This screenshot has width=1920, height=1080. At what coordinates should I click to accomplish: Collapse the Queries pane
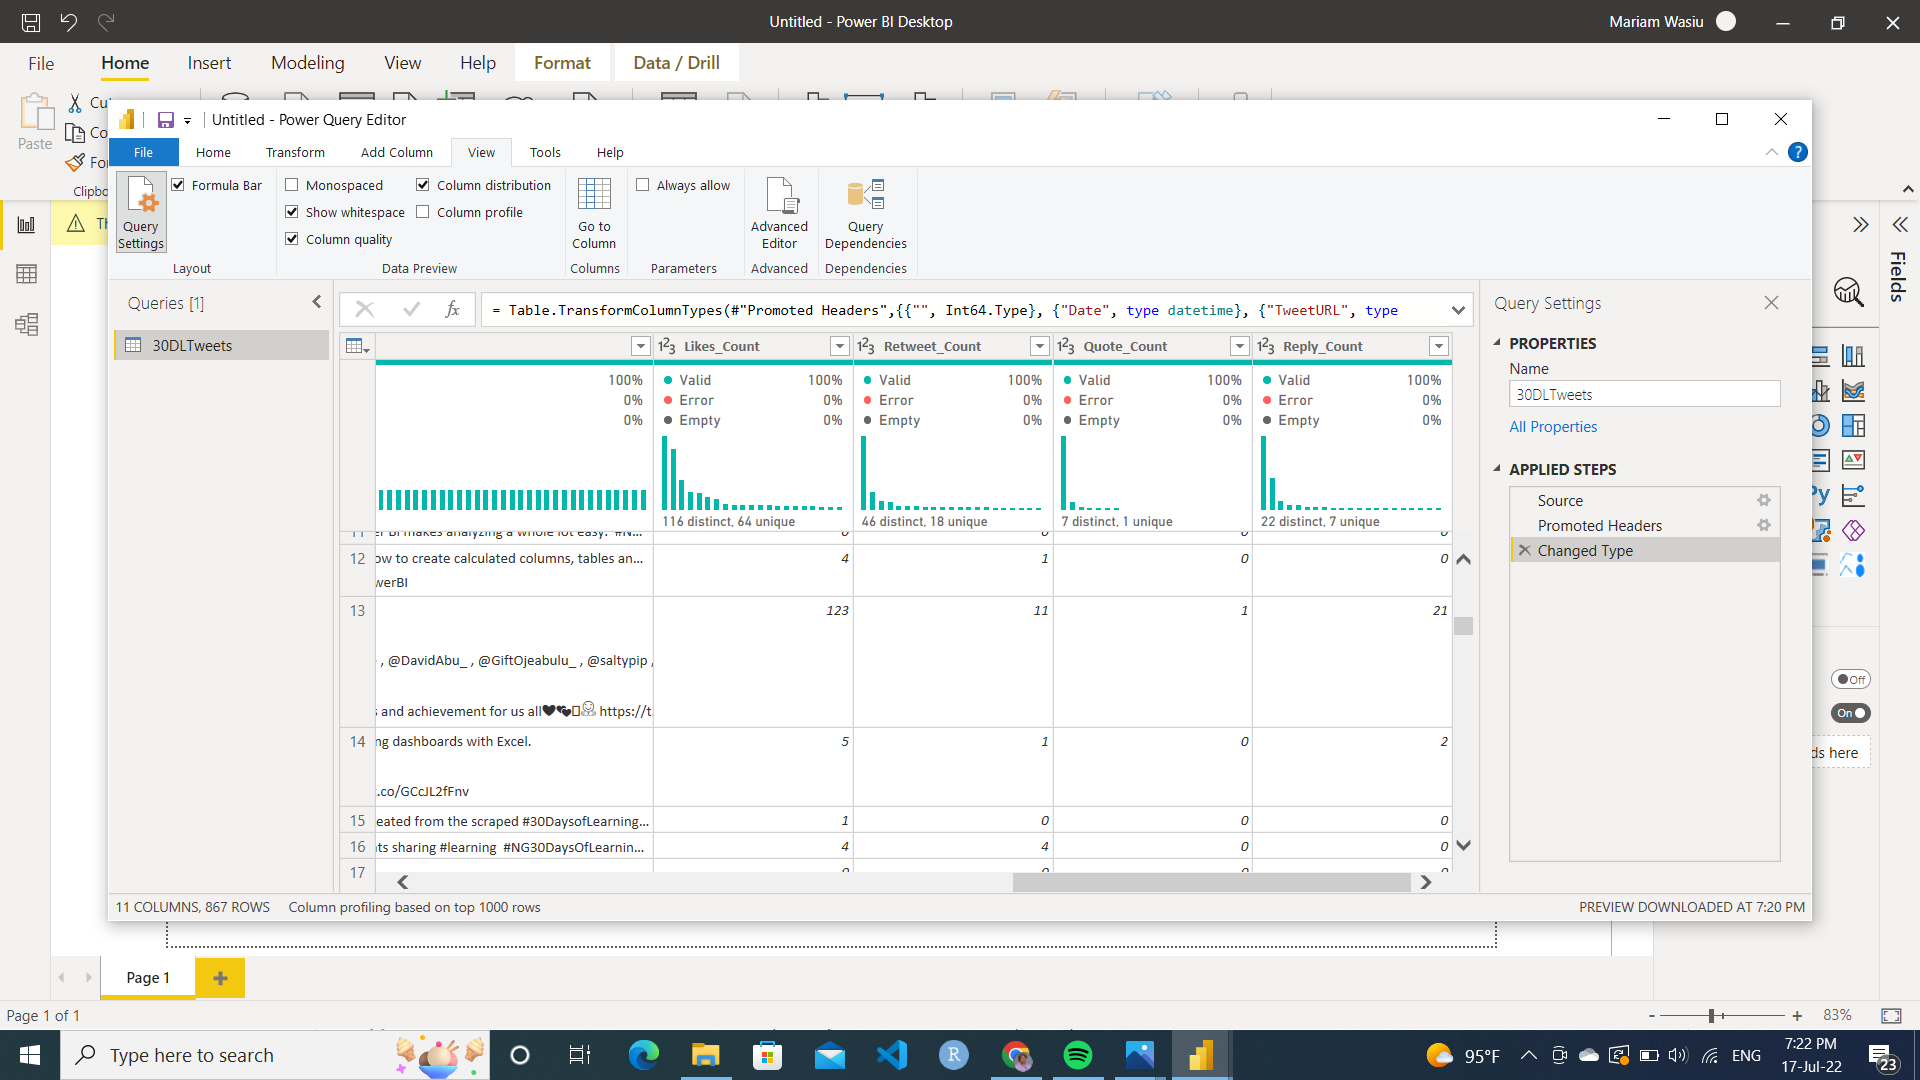click(317, 302)
